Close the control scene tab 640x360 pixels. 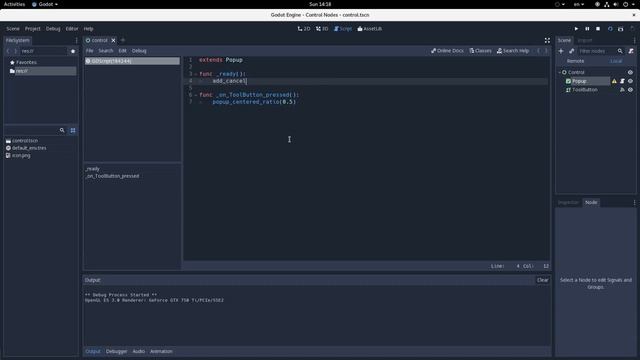(x=113, y=40)
